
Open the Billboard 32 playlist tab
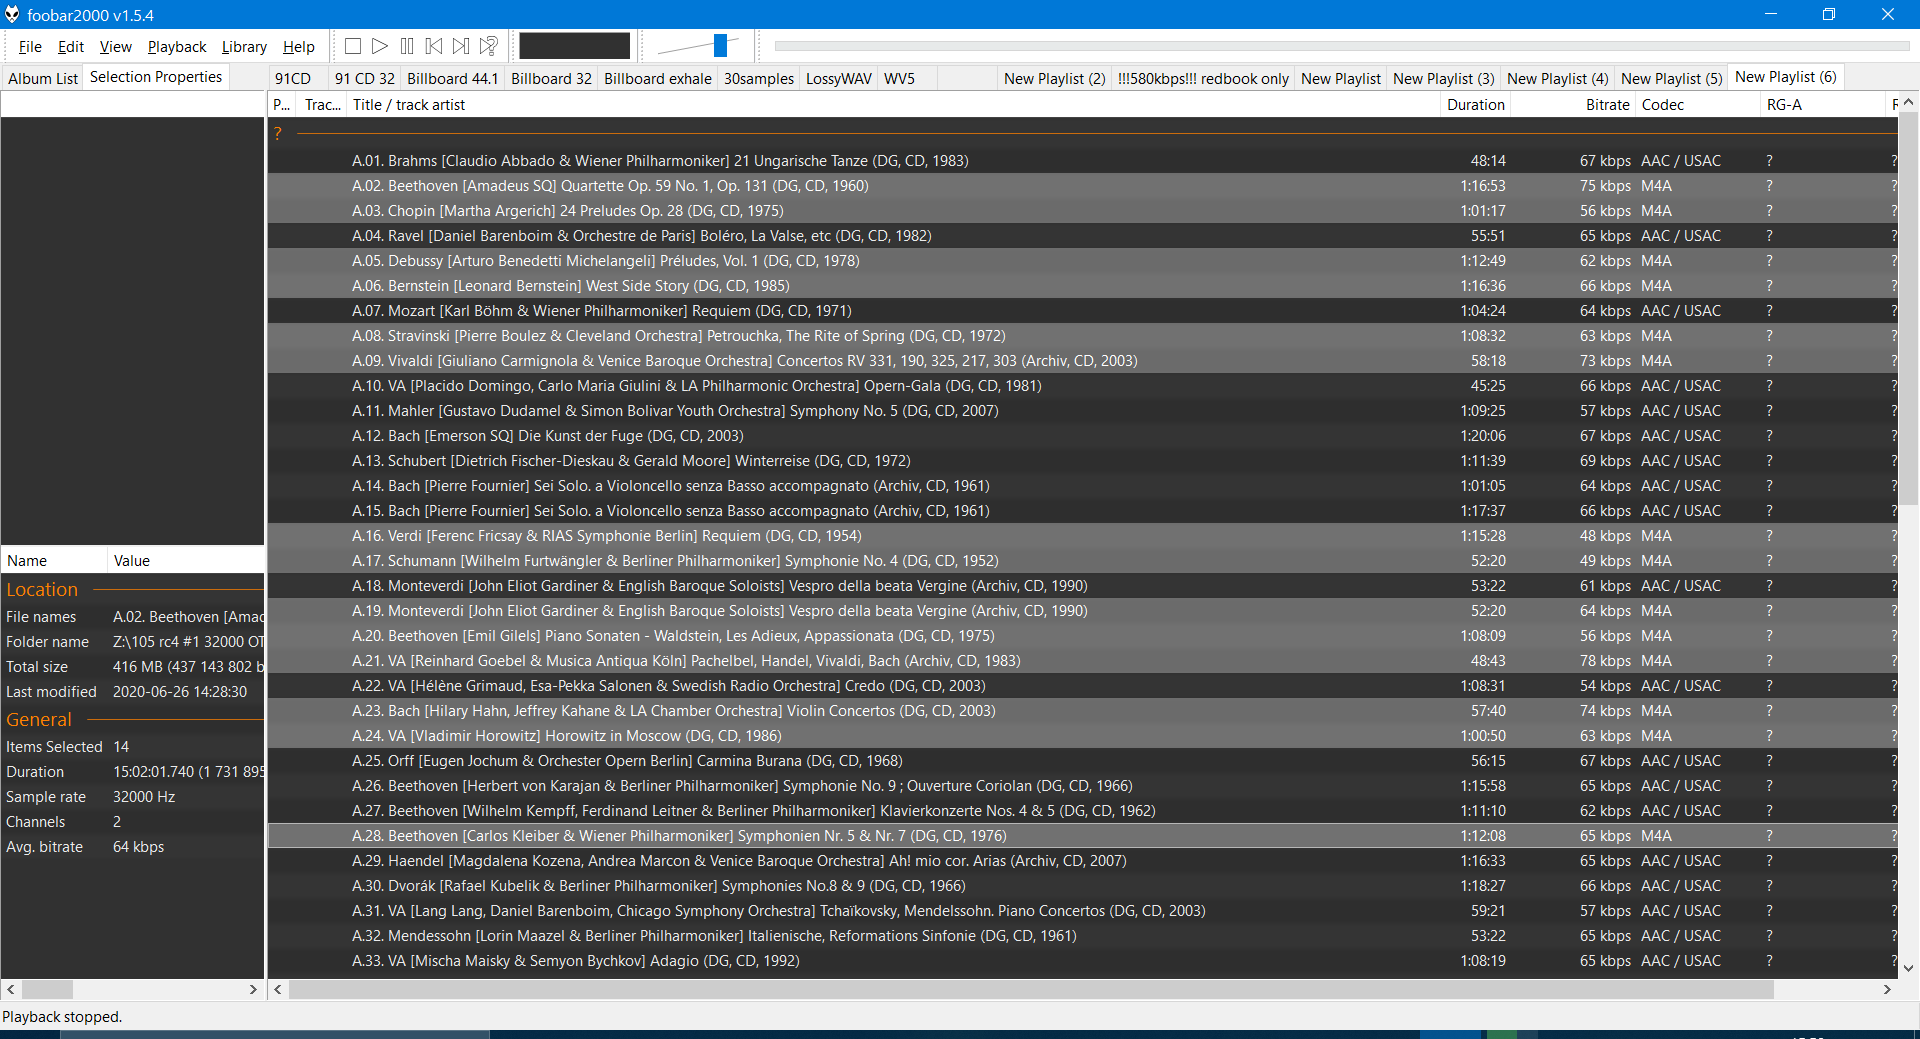[552, 79]
